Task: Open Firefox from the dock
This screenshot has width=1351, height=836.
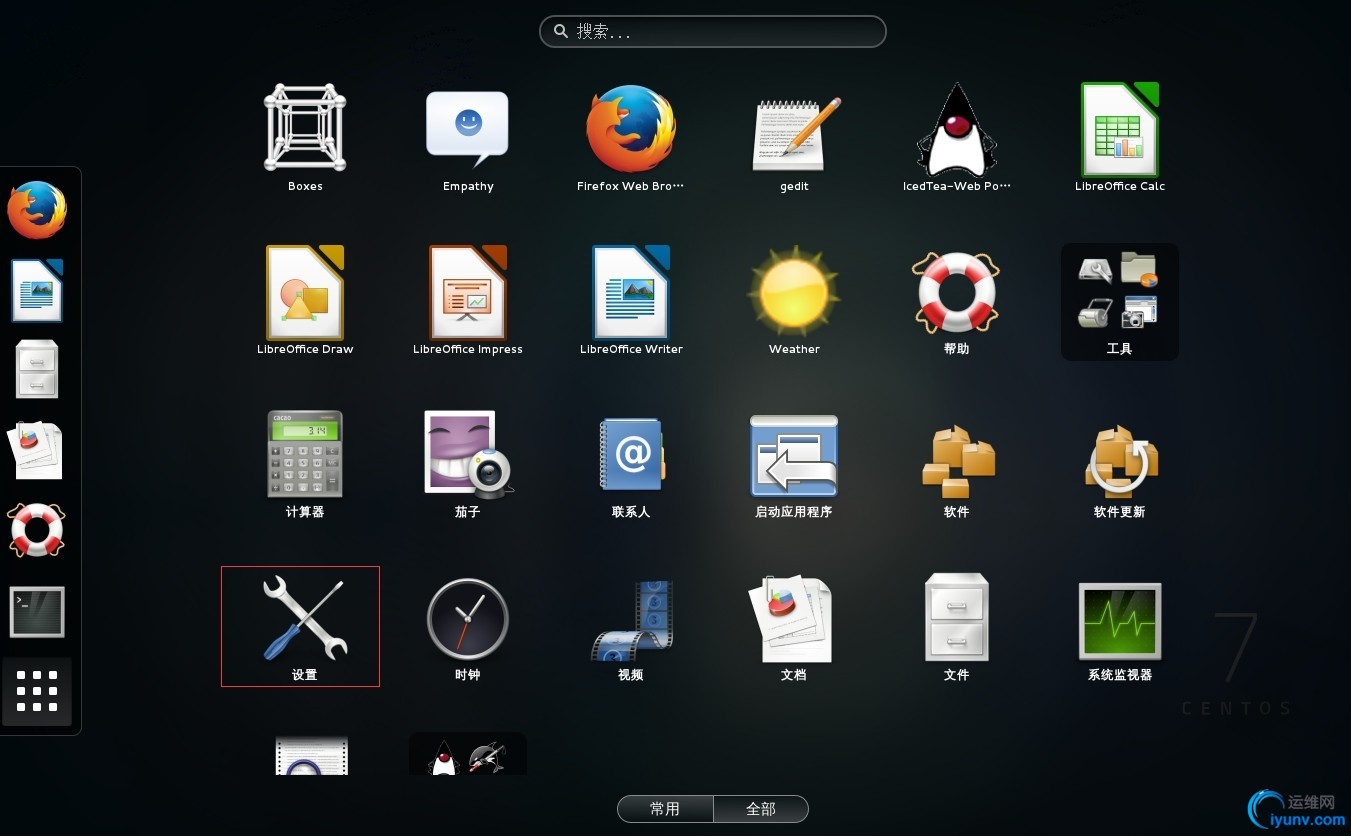Action: [x=37, y=210]
